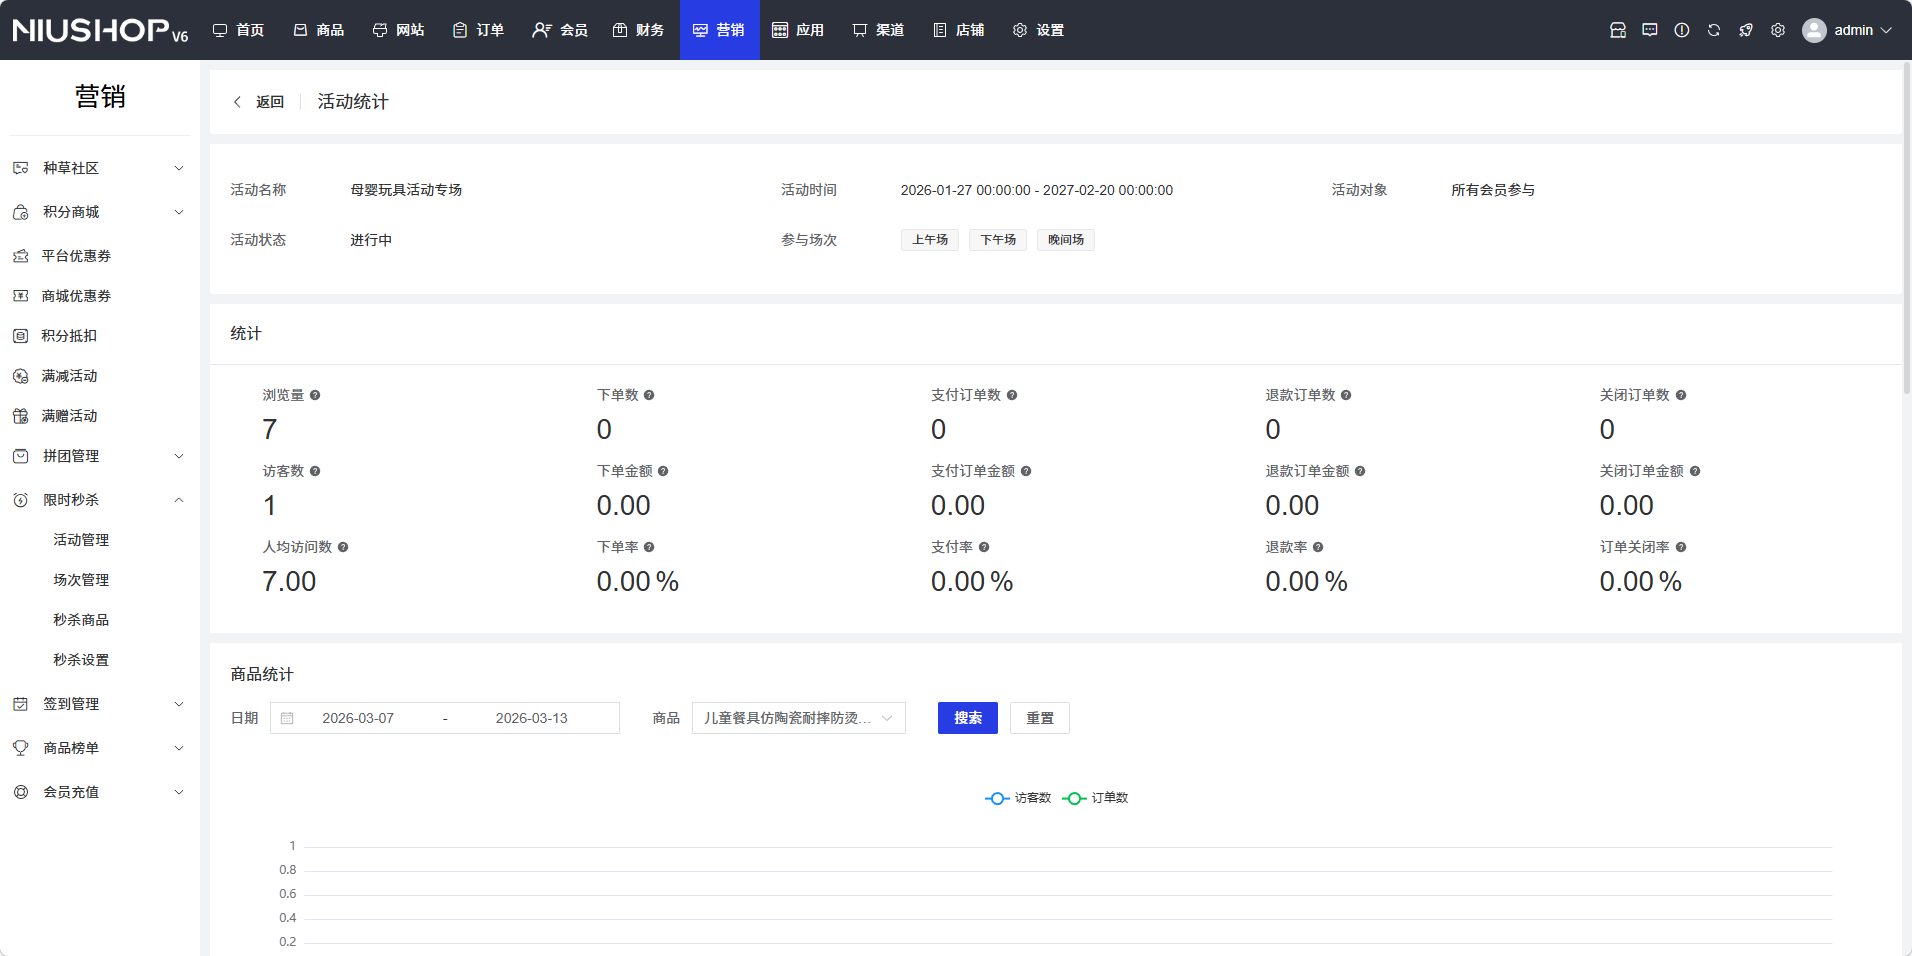
Task: Click help icon next to 浏览量
Action: click(315, 395)
